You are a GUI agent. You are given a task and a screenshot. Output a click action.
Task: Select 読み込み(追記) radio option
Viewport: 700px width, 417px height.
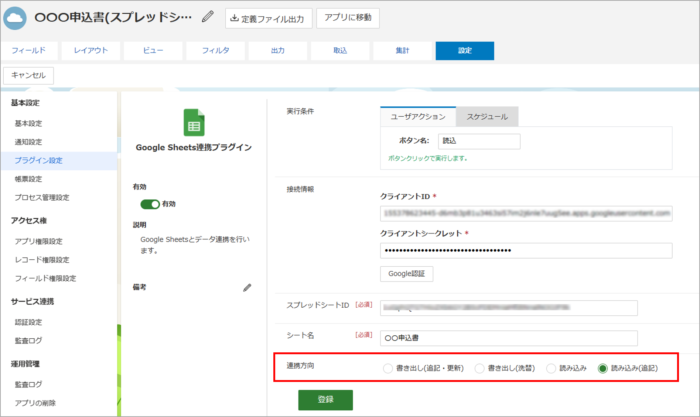pos(603,368)
